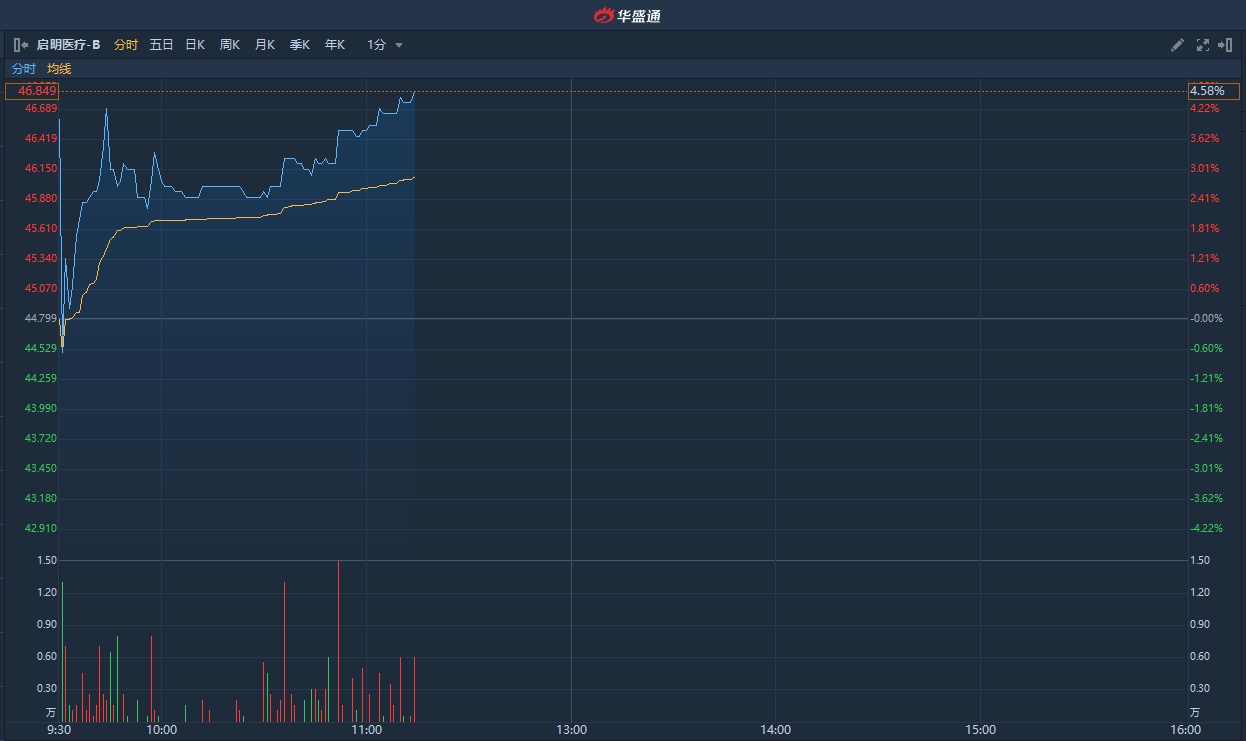This screenshot has height=741, width=1246.
Task: Collapse the right side panel icon
Action: pyautogui.click(x=1225, y=45)
